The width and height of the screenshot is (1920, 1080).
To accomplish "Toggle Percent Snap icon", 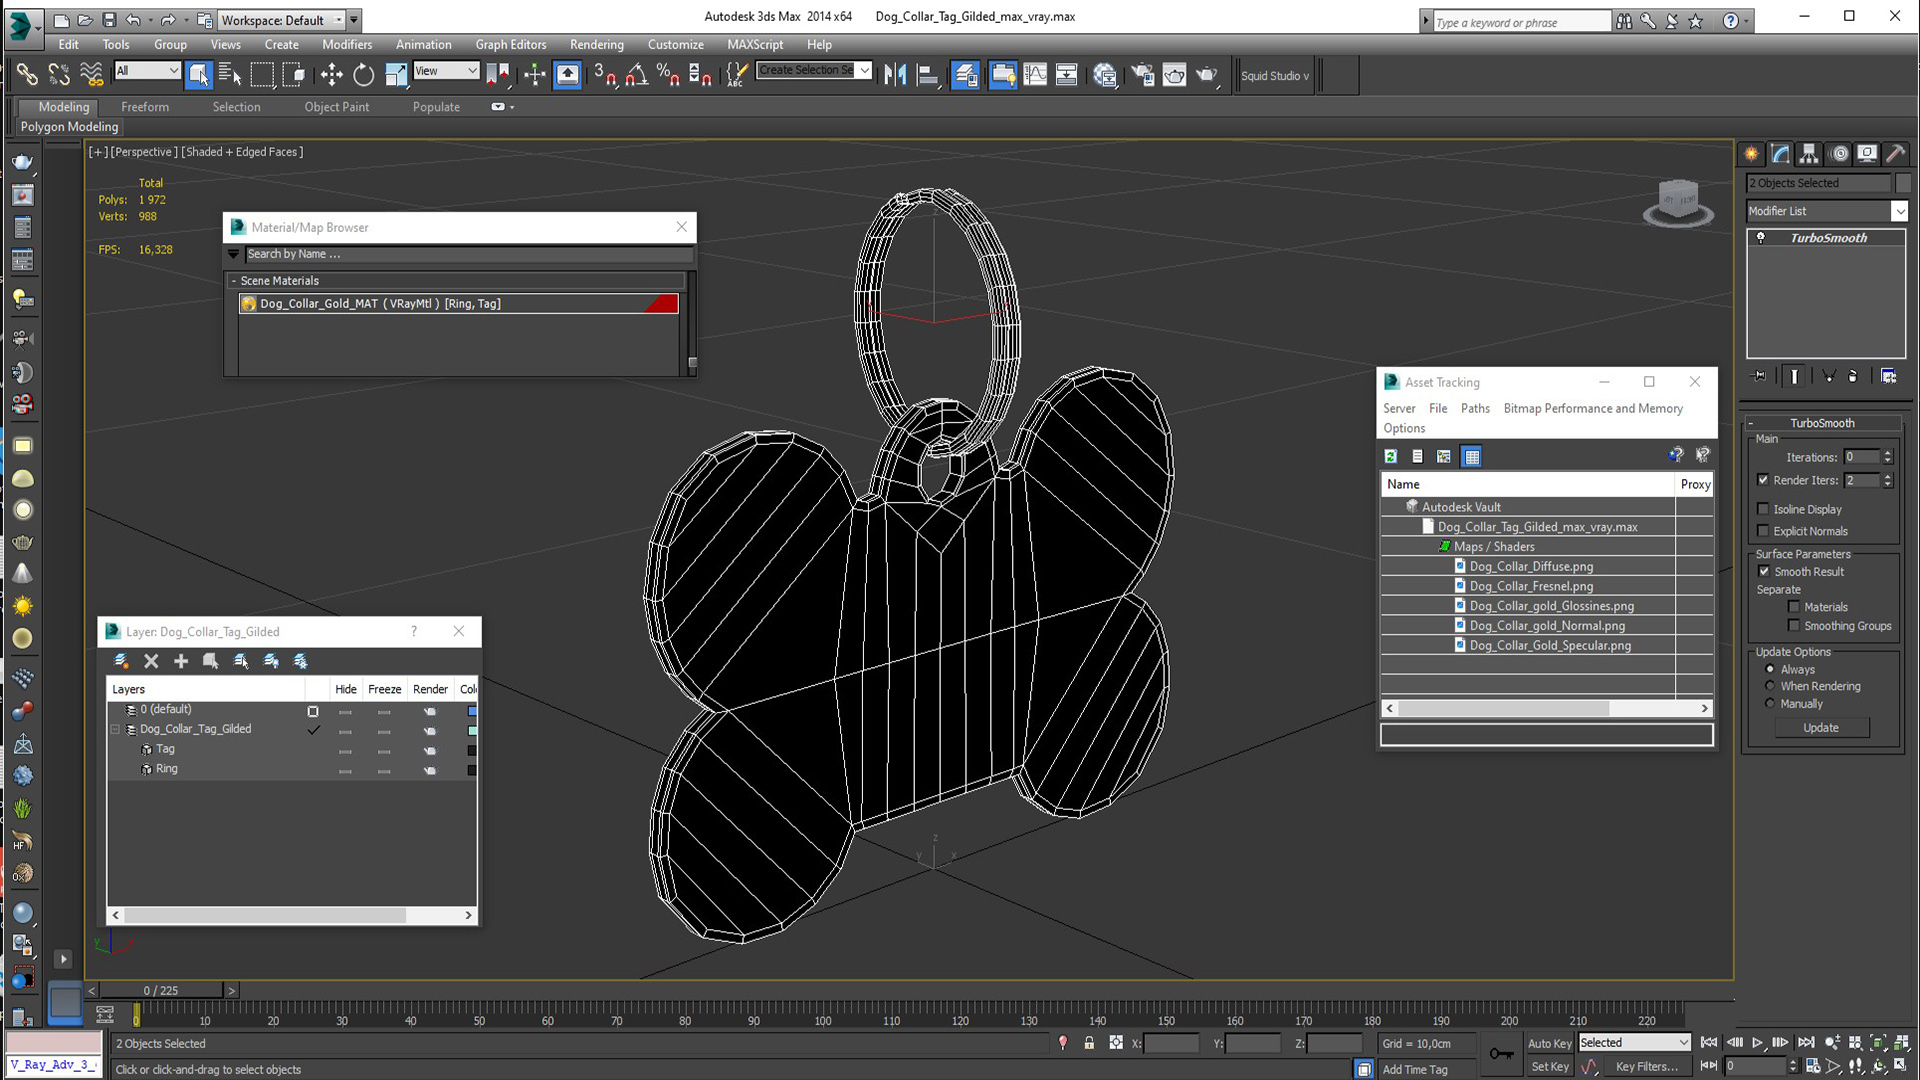I will pyautogui.click(x=668, y=75).
